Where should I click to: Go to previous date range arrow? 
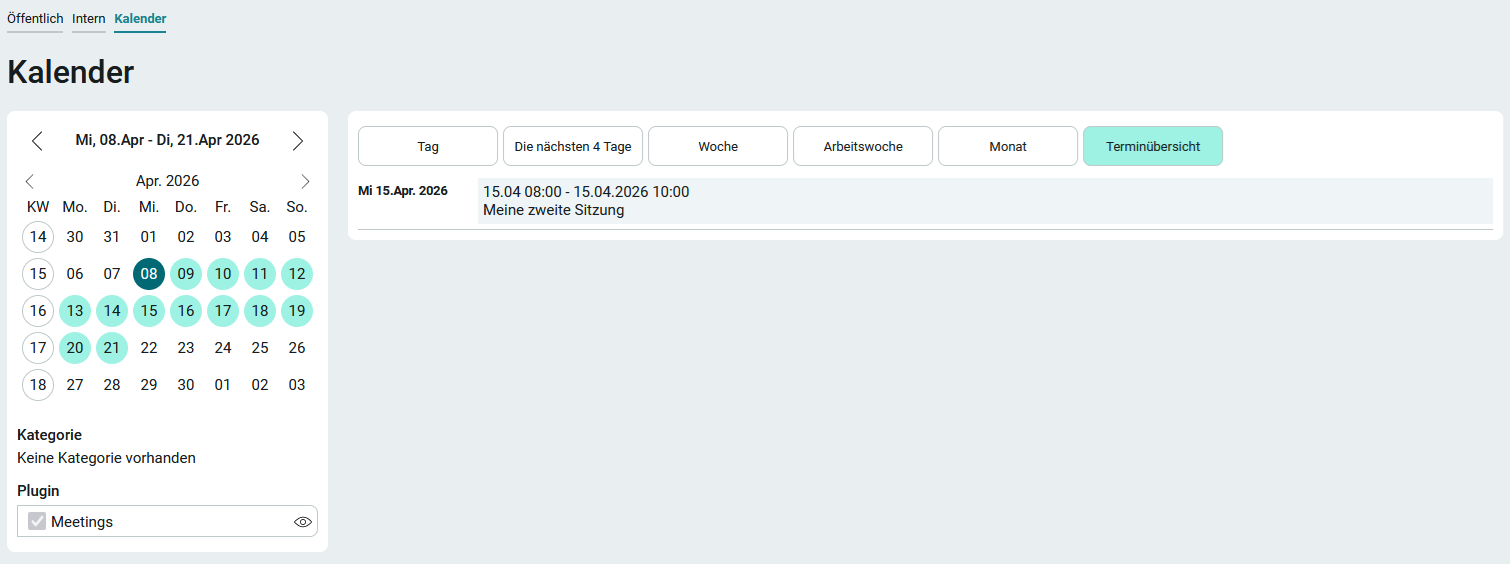pyautogui.click(x=37, y=141)
